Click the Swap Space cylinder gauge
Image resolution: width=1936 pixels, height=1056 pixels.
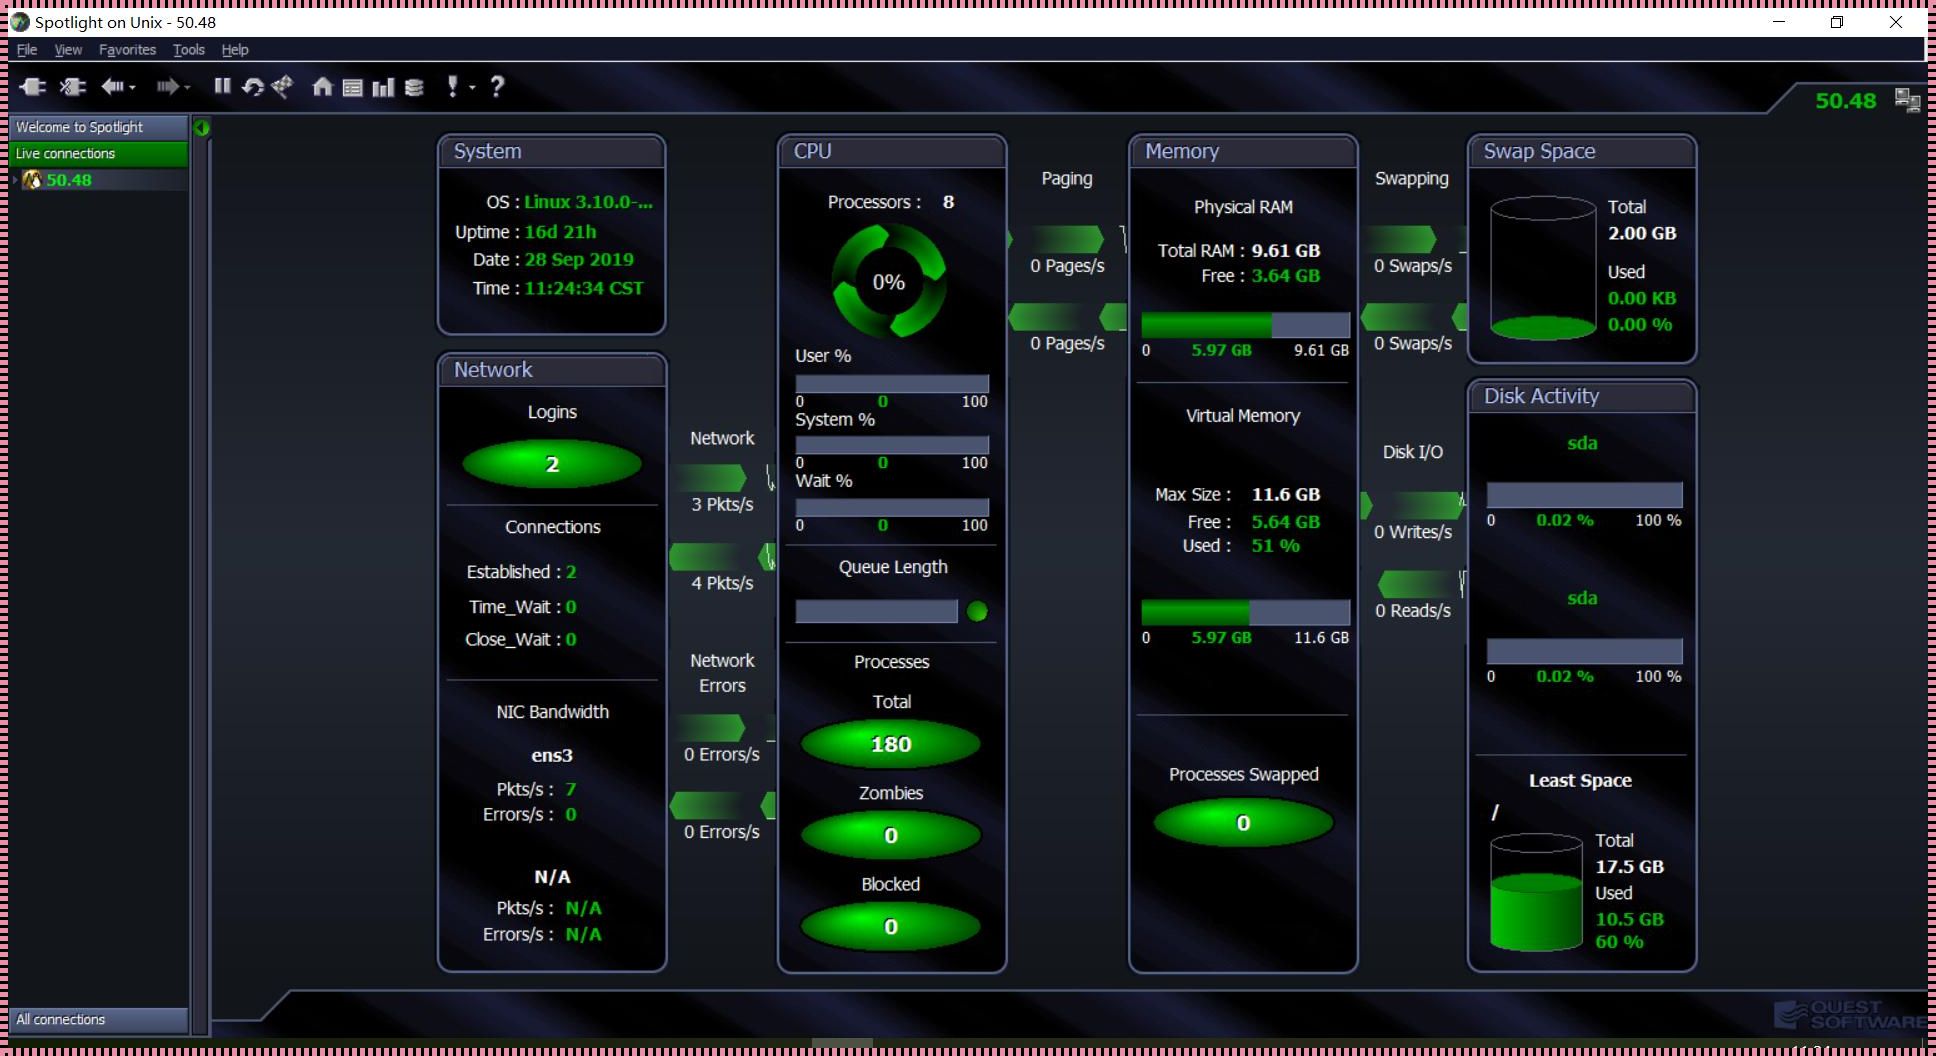coord(1543,268)
